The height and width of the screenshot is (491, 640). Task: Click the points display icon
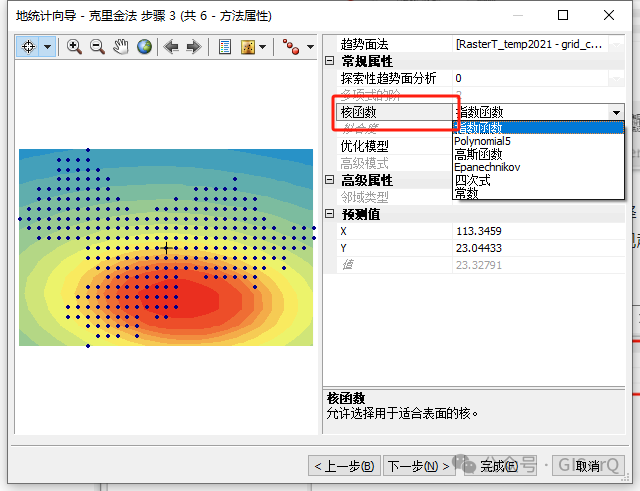(290, 47)
